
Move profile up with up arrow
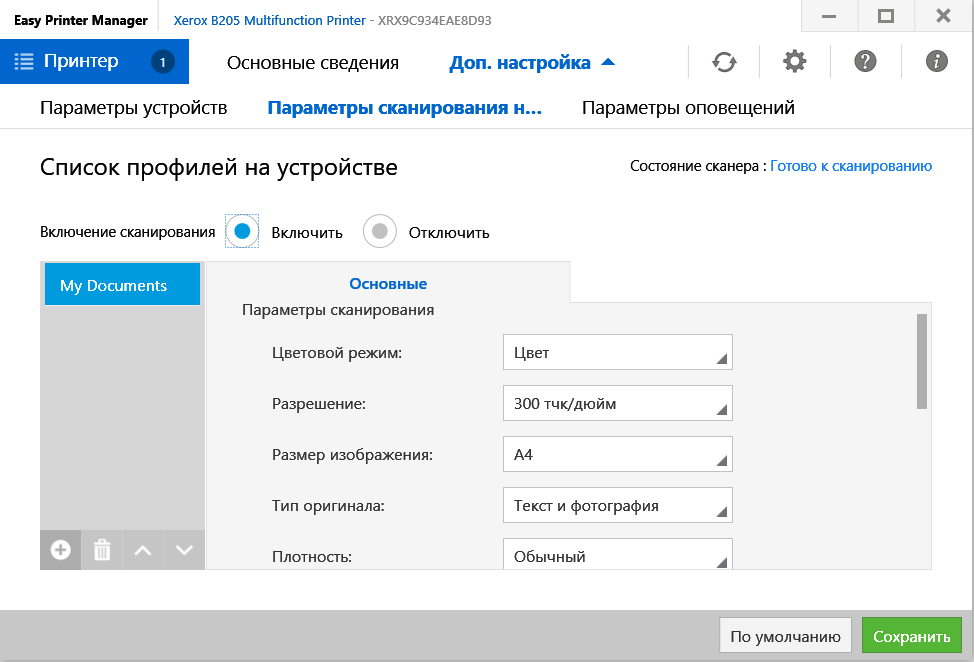click(143, 550)
